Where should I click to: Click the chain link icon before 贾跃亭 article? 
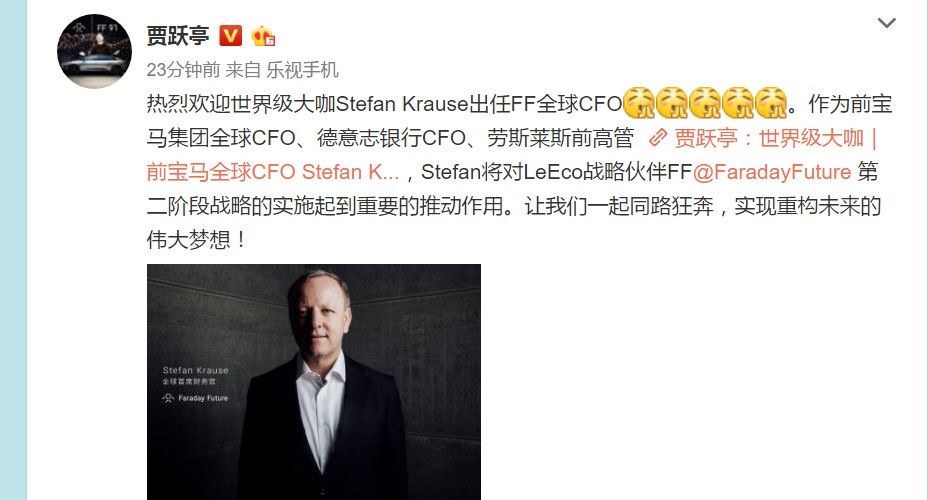[658, 138]
